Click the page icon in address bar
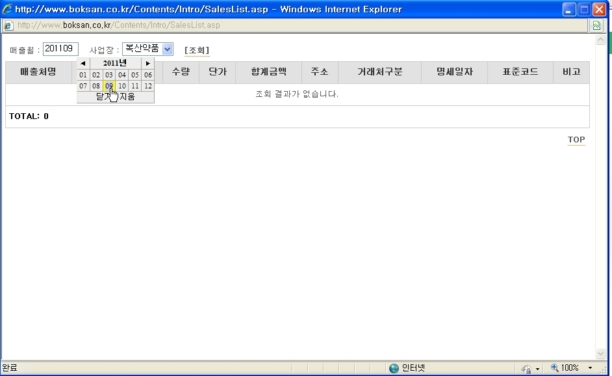Image resolution: width=612 pixels, height=376 pixels. click(x=8, y=25)
